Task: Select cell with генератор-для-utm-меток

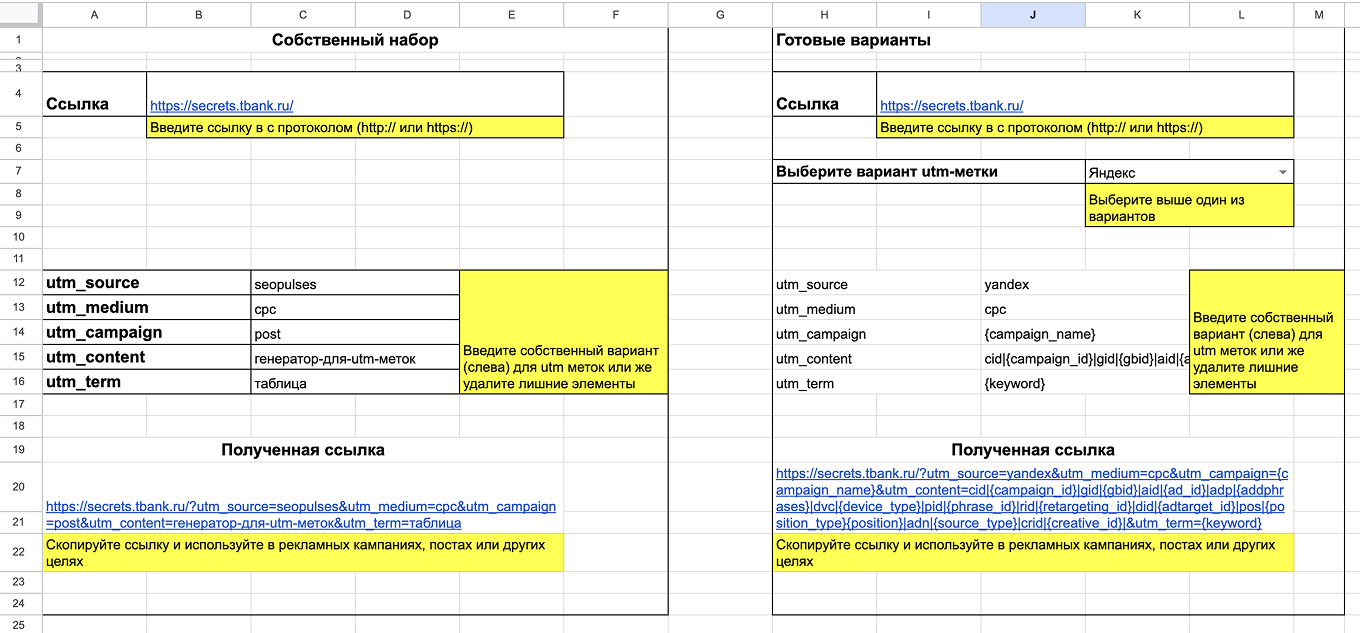Action: click(355, 358)
